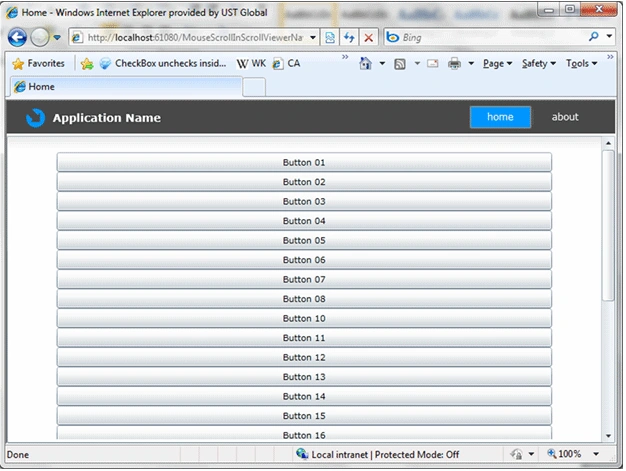Click Local intranet security zone icon
The height and width of the screenshot is (471, 626).
tap(302, 454)
